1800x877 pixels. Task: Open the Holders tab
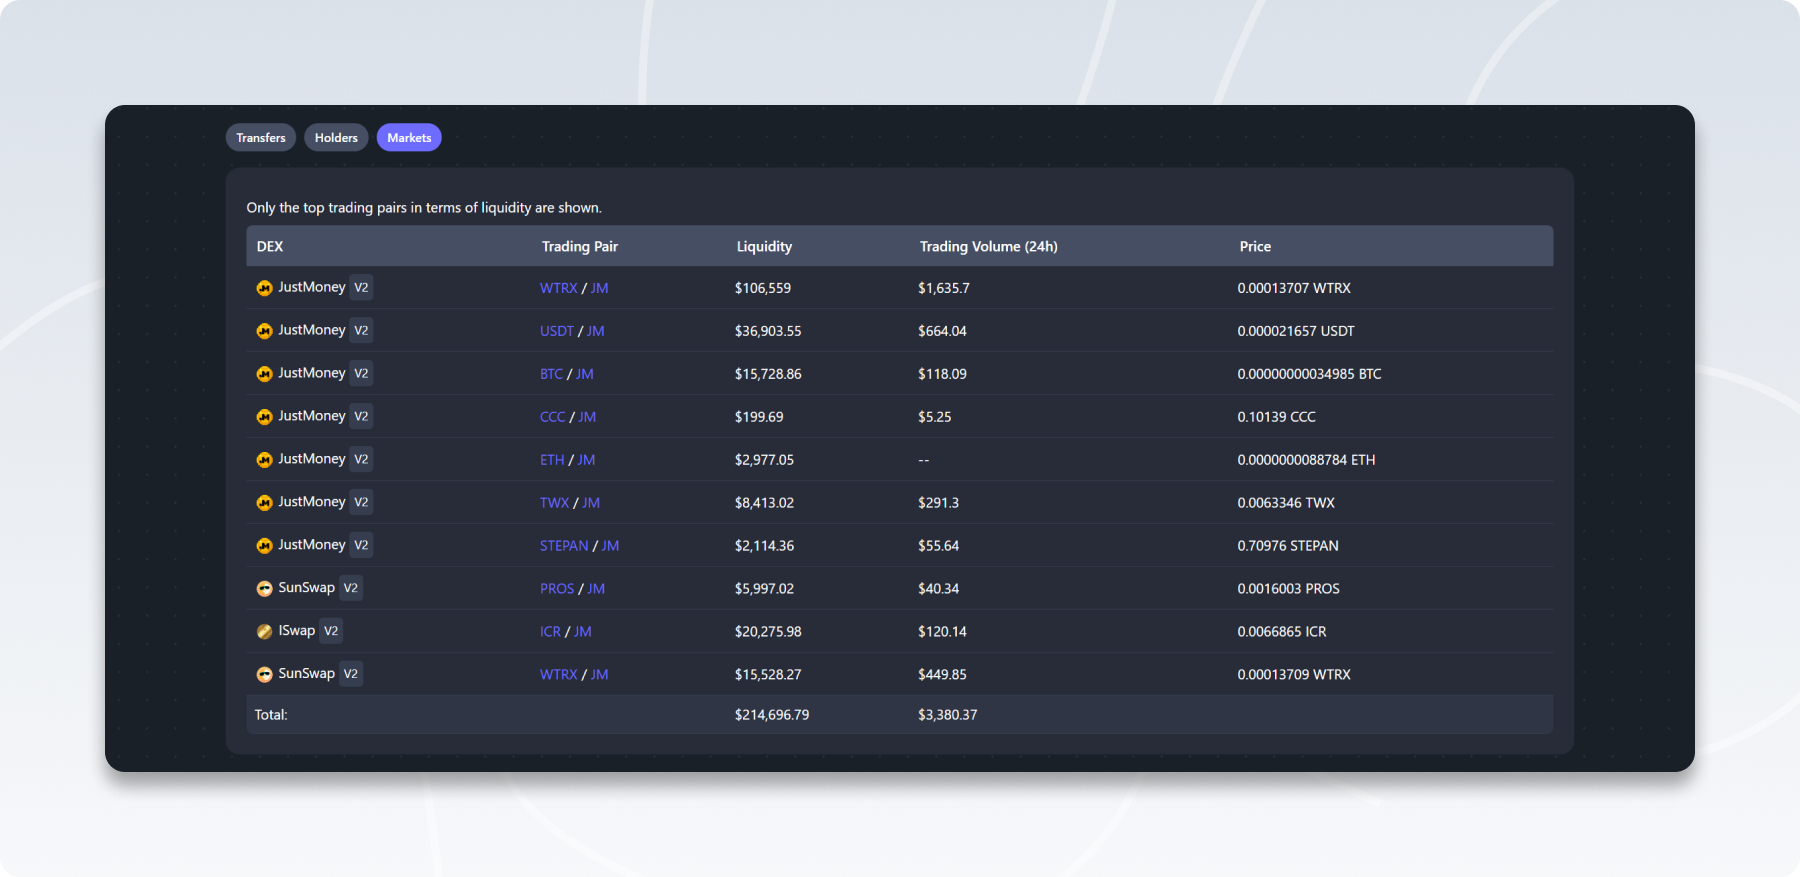pyautogui.click(x=336, y=138)
